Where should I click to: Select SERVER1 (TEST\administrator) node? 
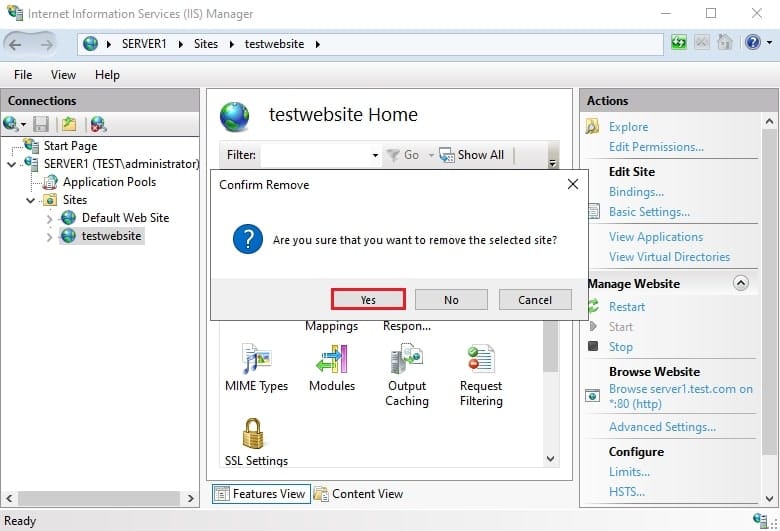click(121, 164)
